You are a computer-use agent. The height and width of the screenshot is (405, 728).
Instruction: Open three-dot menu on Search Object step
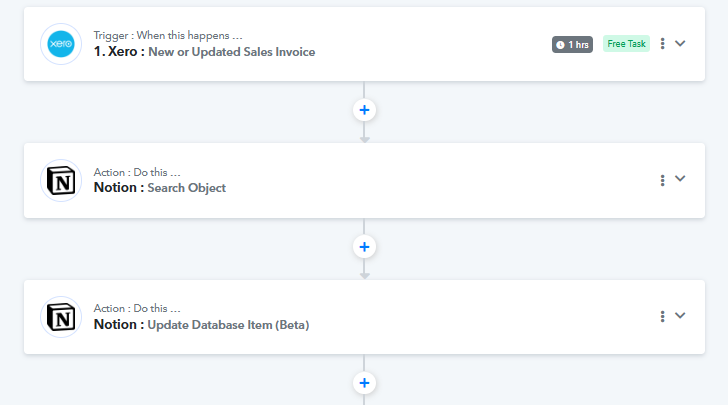663,180
